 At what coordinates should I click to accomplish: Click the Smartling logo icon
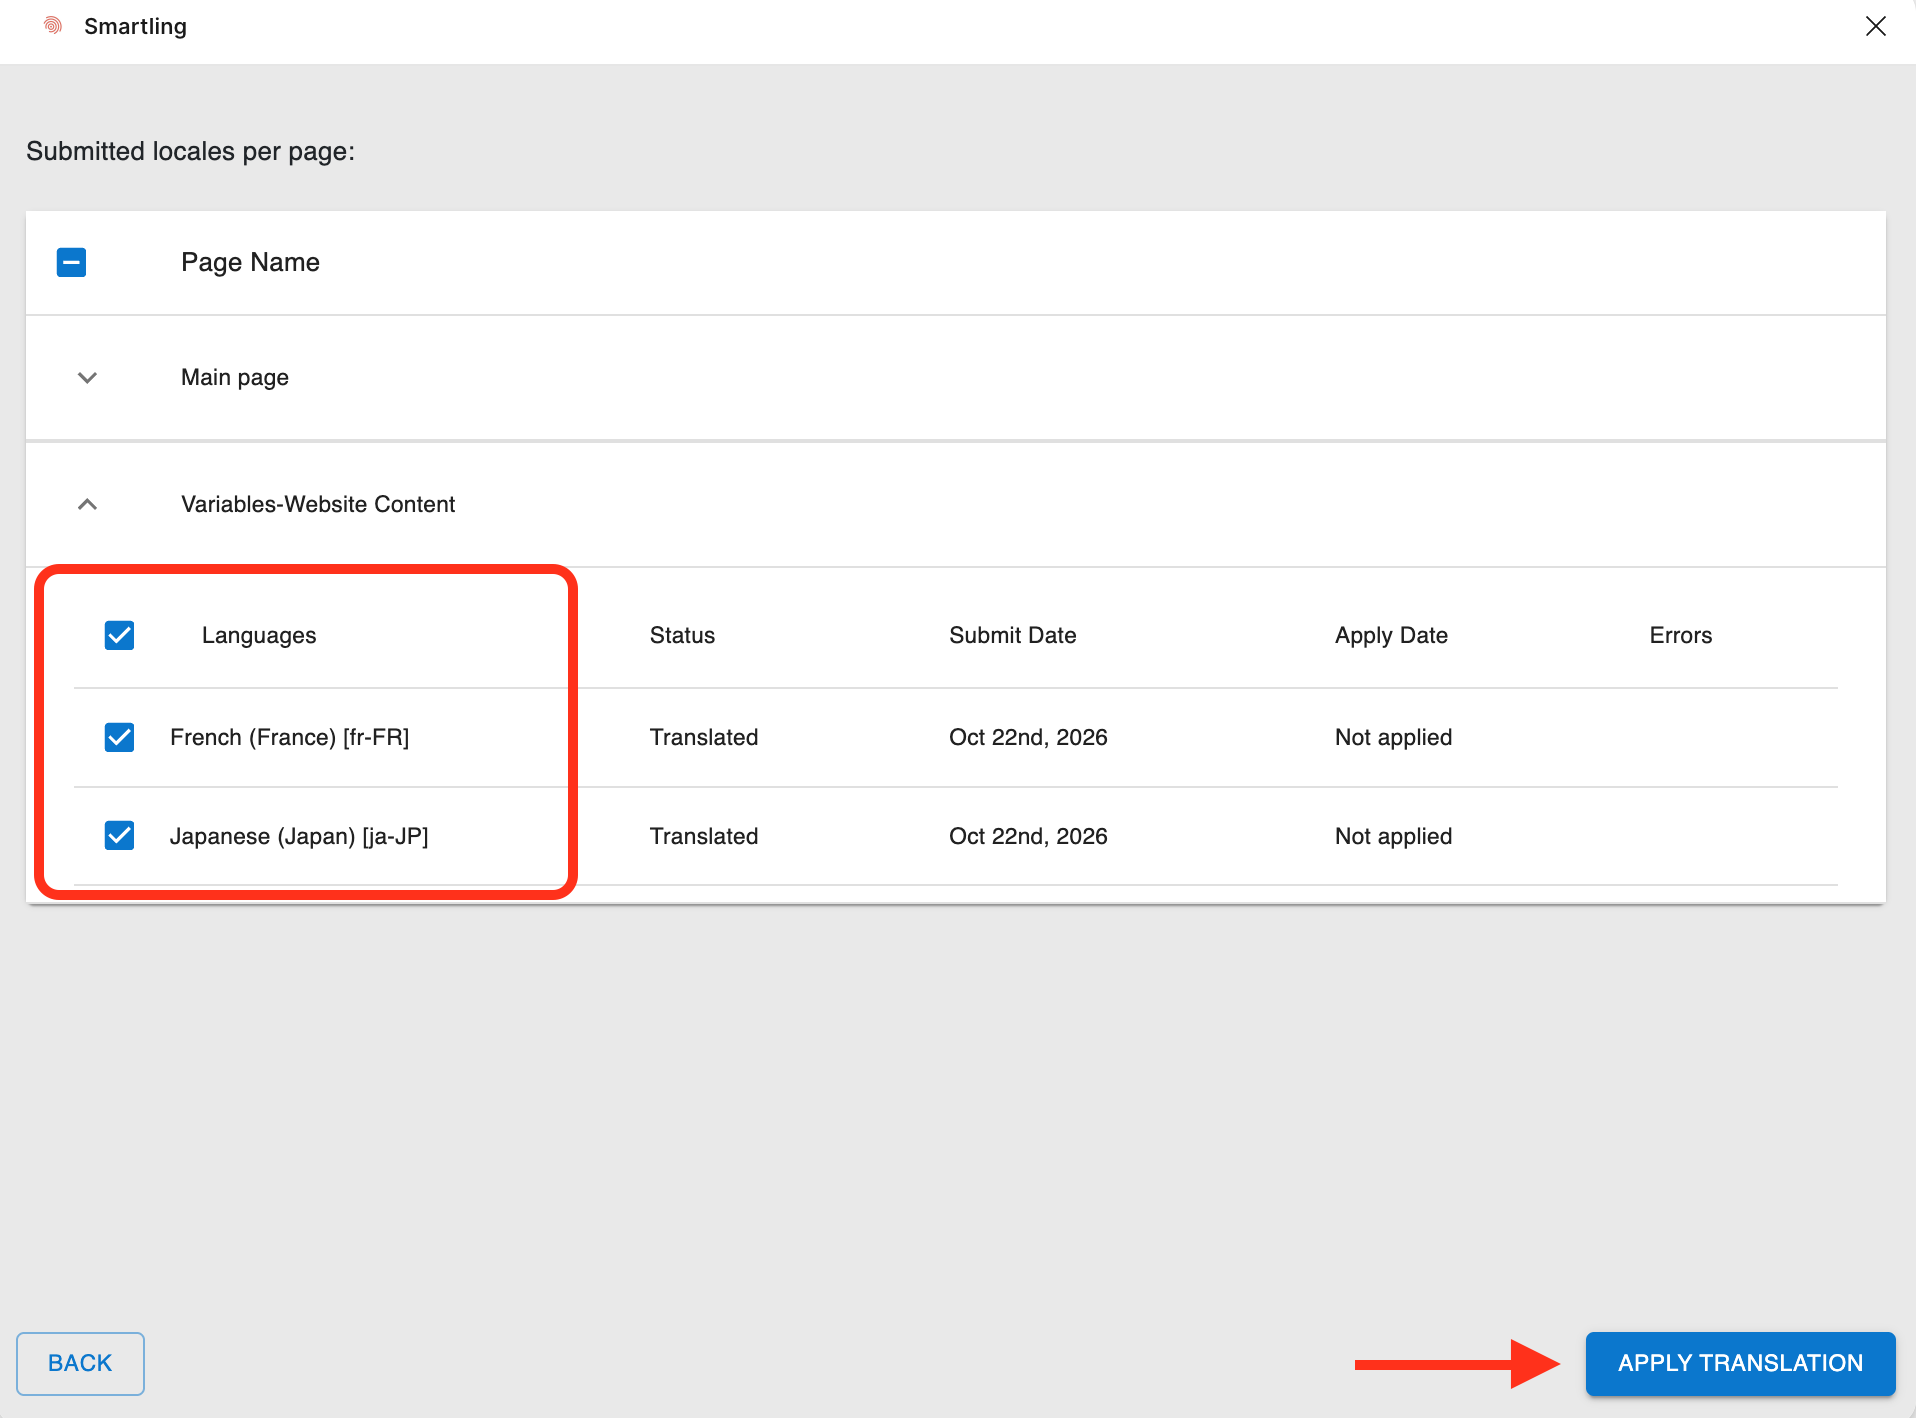(53, 26)
